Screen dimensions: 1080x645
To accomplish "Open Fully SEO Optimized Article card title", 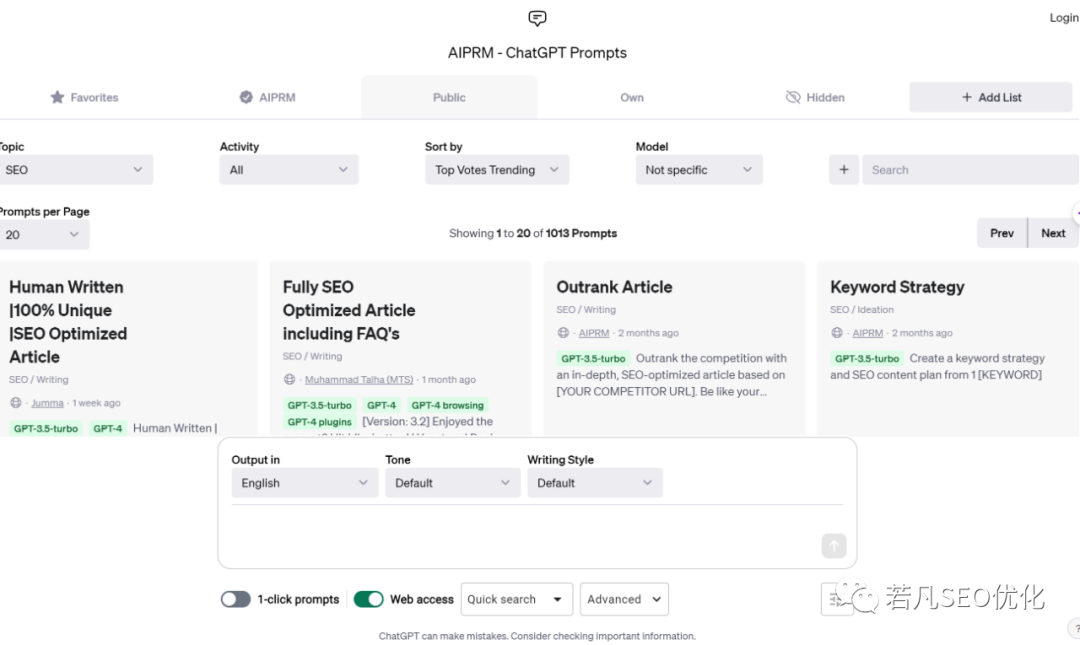I will pos(349,310).
